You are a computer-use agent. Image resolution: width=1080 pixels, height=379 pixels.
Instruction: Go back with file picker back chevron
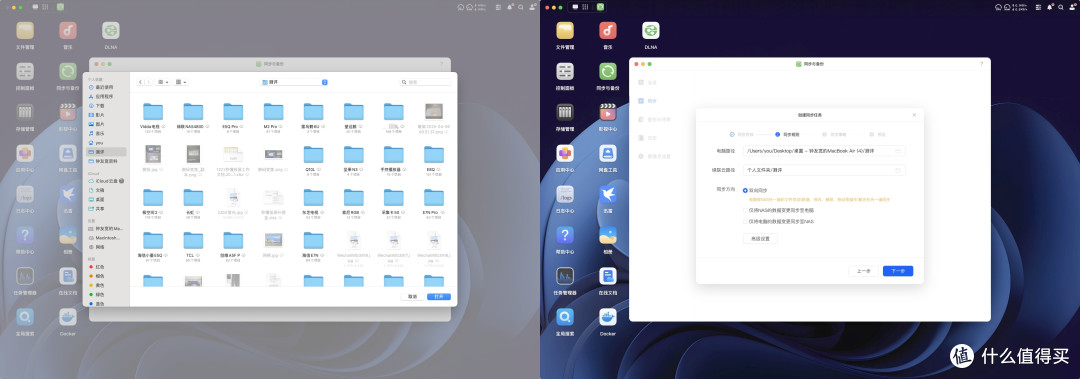coord(141,82)
